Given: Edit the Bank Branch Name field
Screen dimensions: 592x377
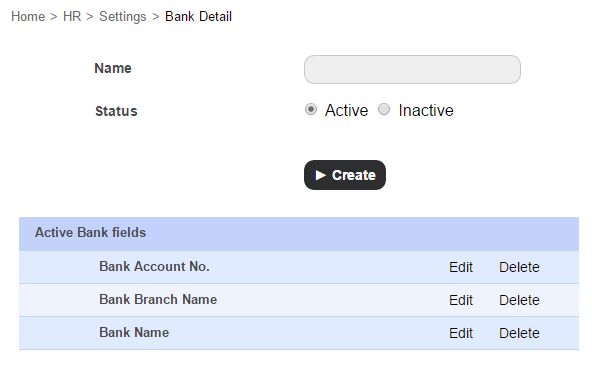Looking at the screenshot, I should 461,300.
